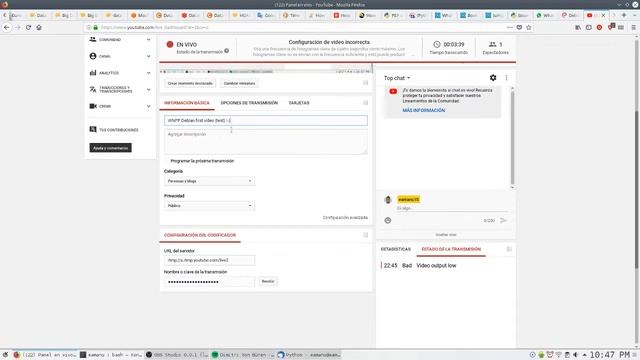Open Más información link in chat

coord(424,111)
